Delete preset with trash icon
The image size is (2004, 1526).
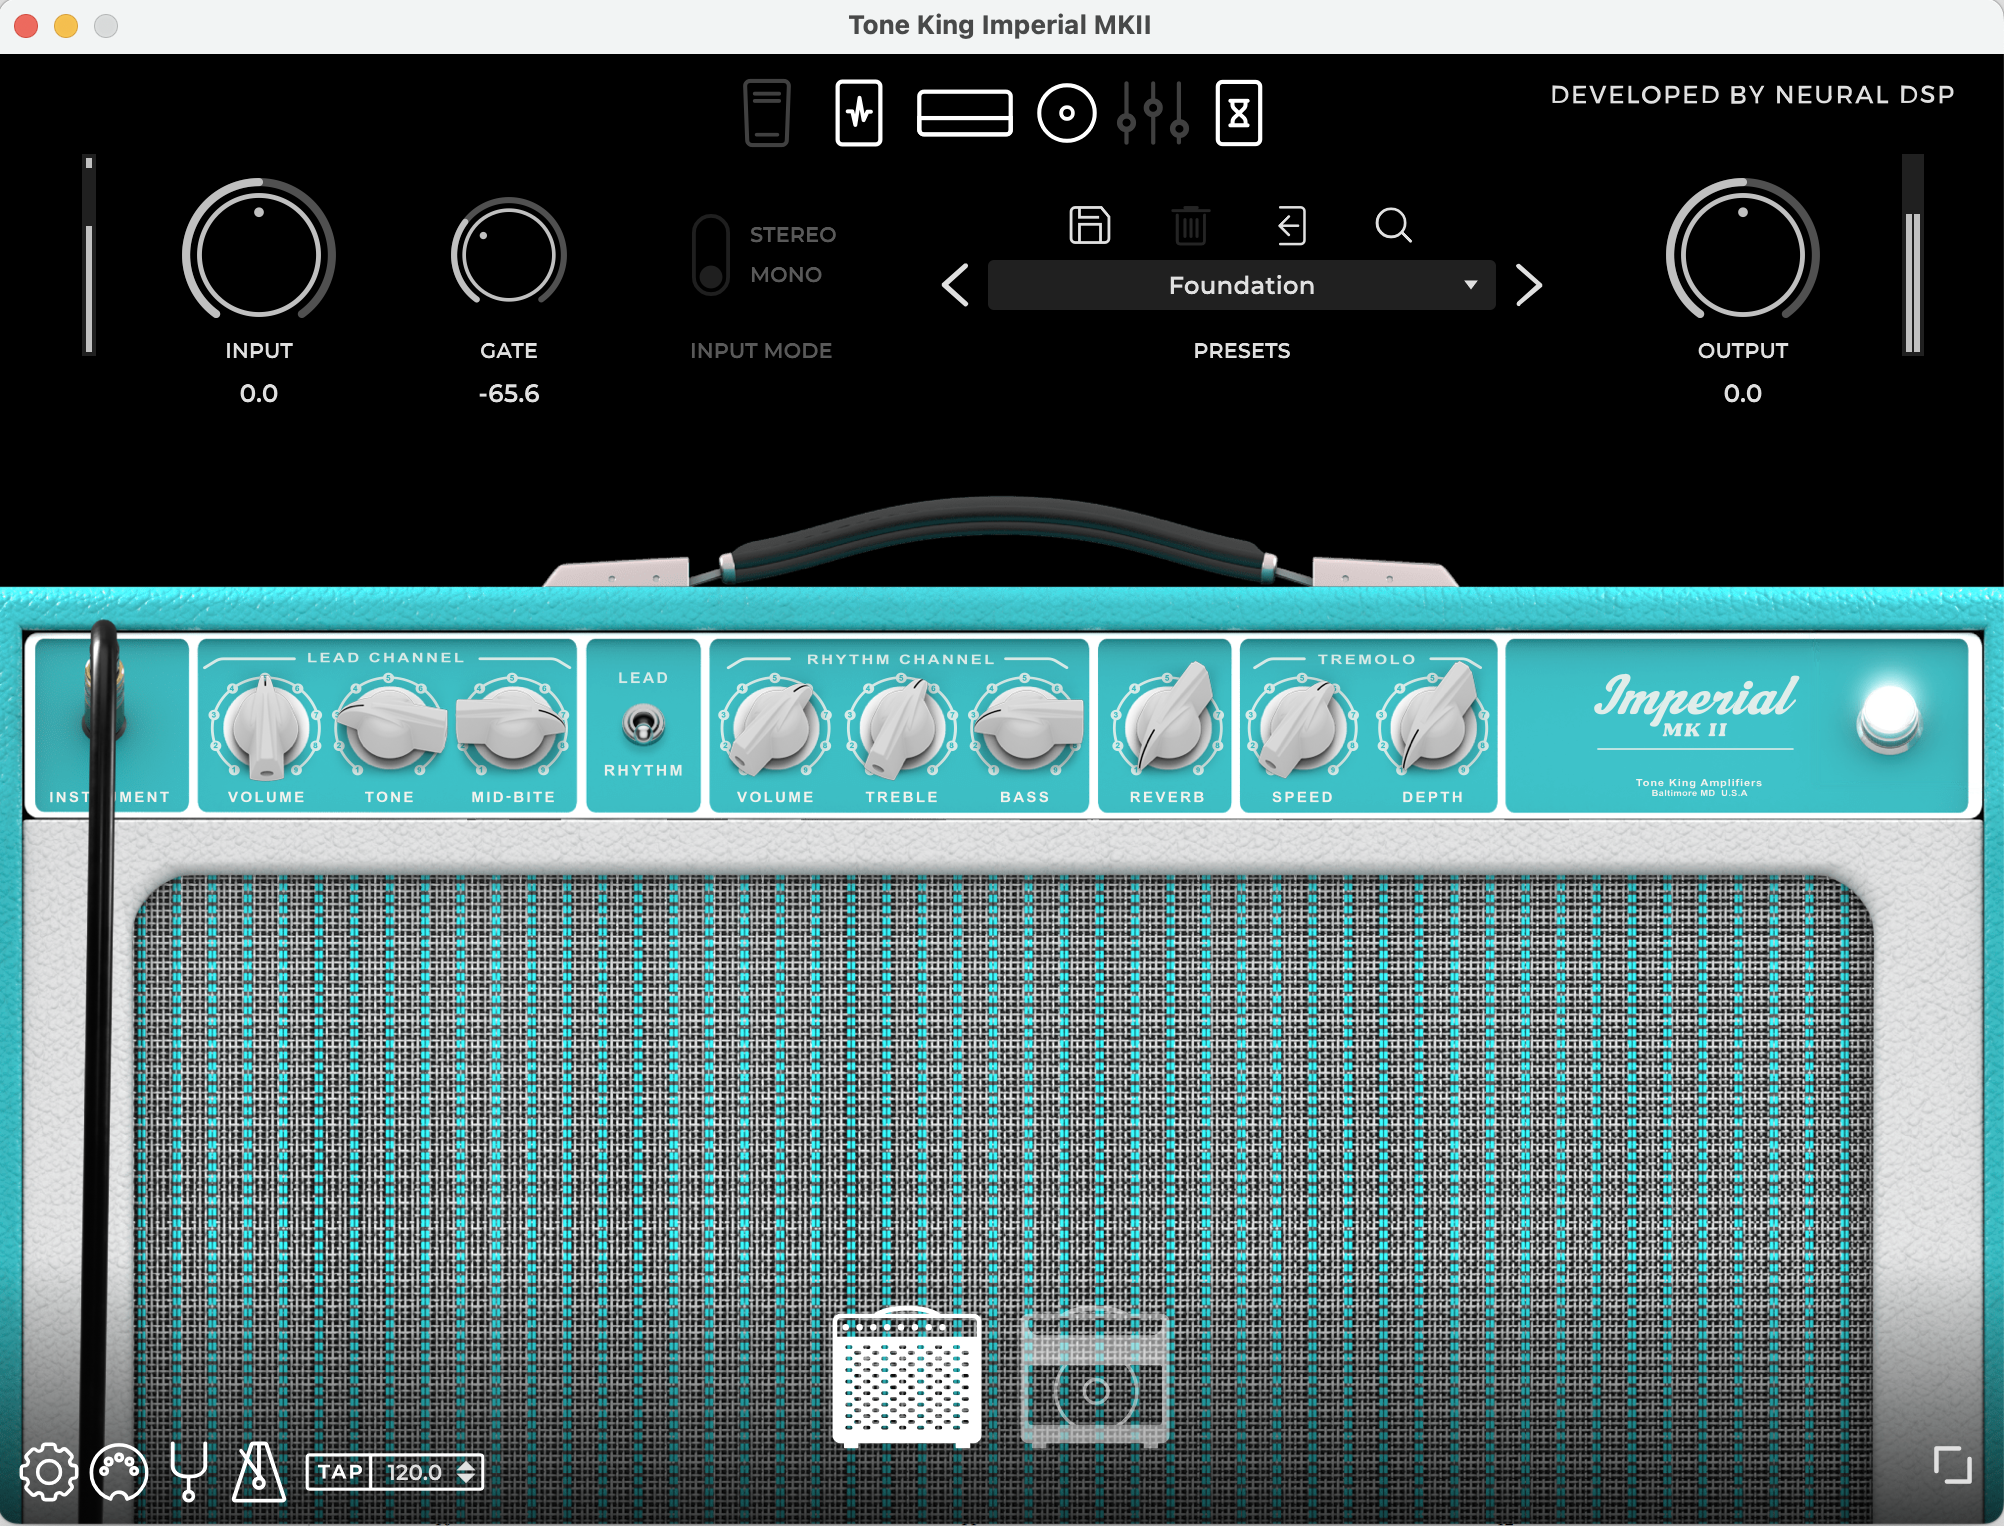1190,225
